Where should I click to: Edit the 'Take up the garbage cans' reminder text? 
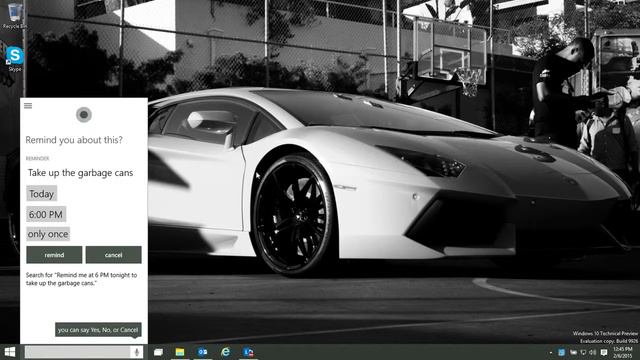[x=80, y=173]
